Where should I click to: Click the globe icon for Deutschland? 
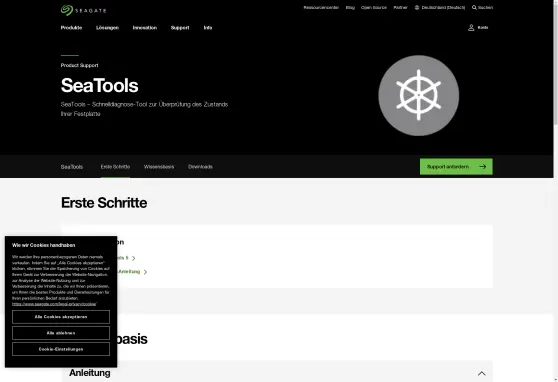417,7
